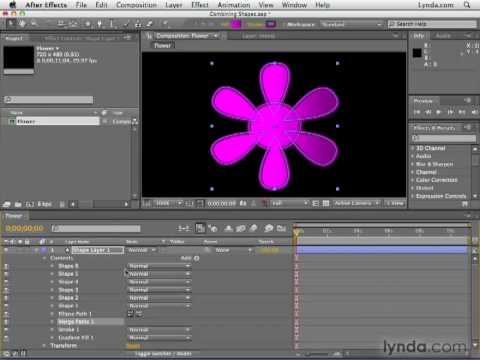Switch to the Audio panel tab

pyautogui.click(x=443, y=36)
